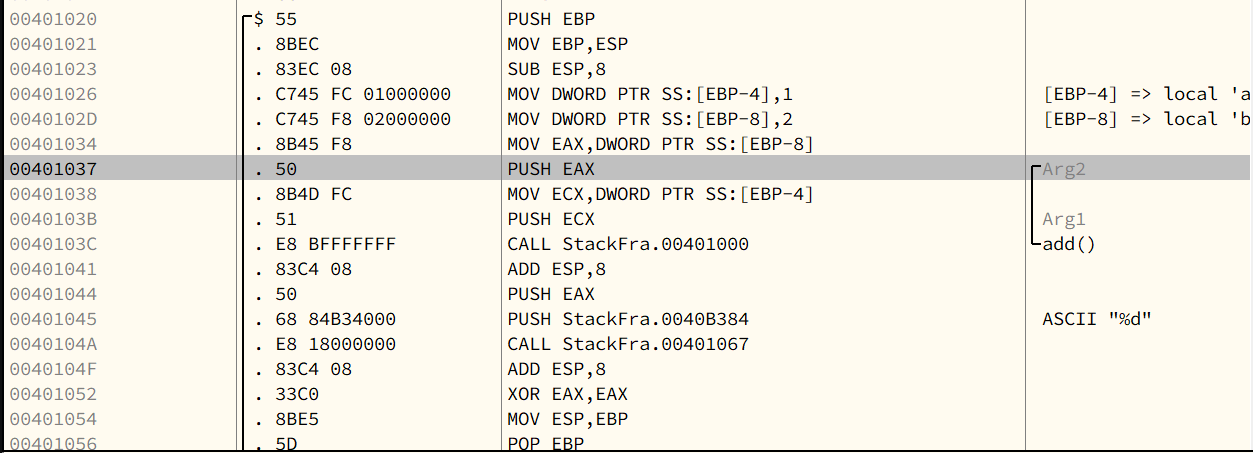Click the MOV EAX,DWORD PTR SS:[EBP-8] instruction

pos(660,144)
